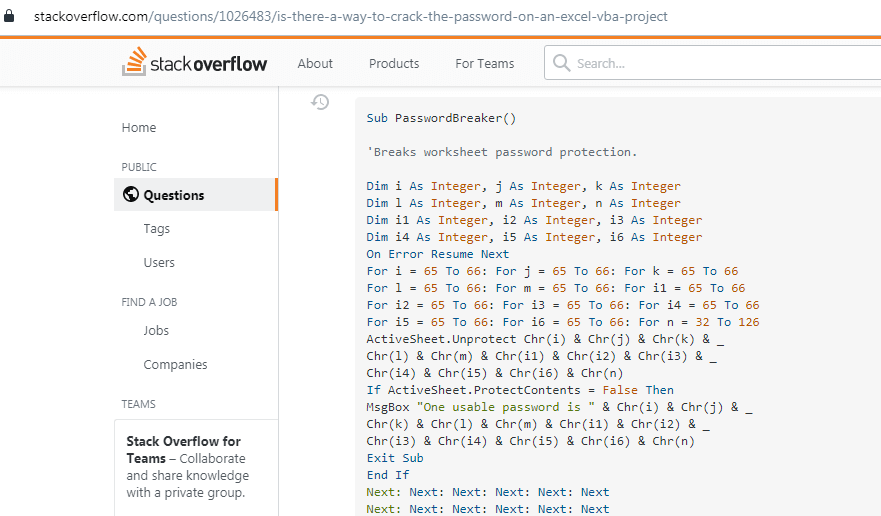881x516 pixels.
Task: Open Tags in the sidebar
Action: (x=156, y=229)
